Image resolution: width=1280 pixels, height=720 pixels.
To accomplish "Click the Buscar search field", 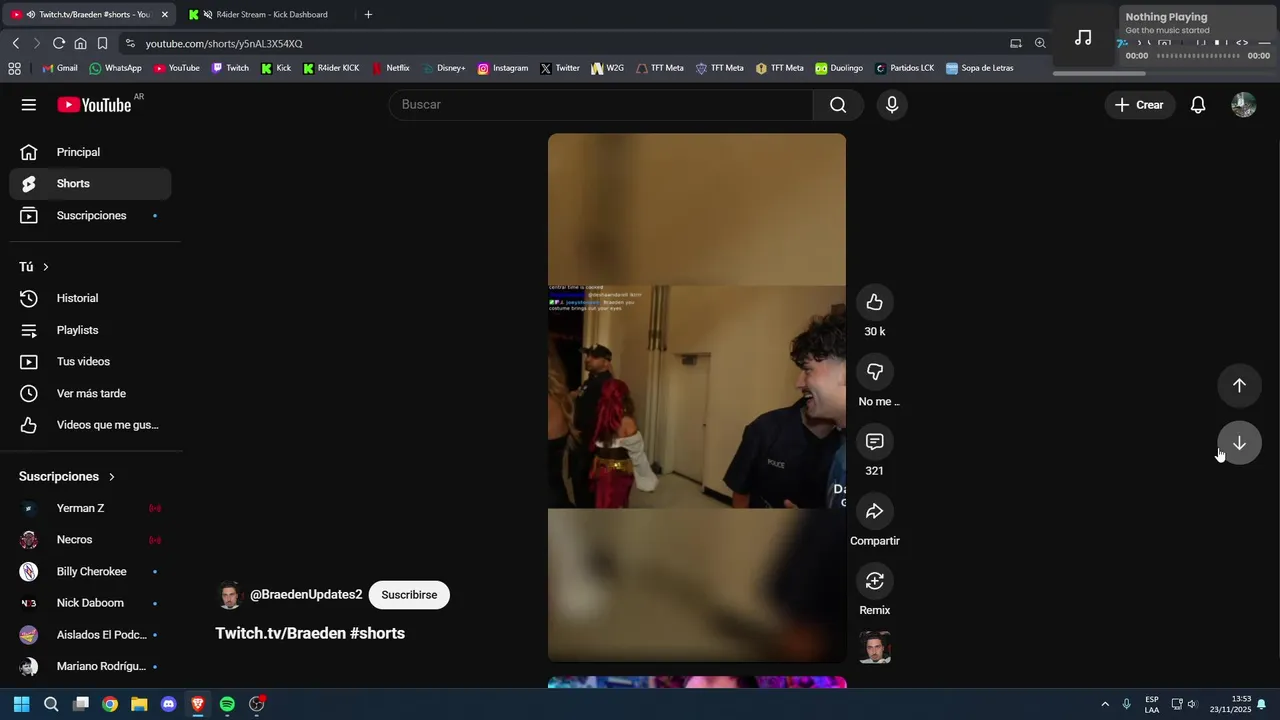I will [601, 105].
